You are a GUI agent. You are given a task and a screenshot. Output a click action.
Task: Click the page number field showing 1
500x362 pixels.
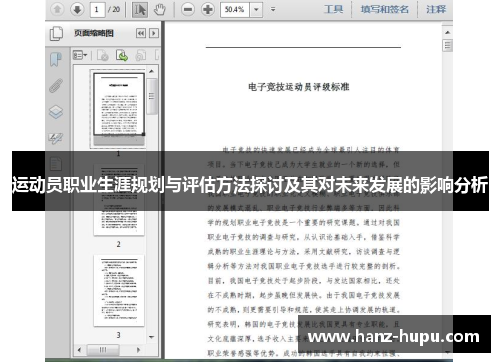pyautogui.click(x=97, y=9)
